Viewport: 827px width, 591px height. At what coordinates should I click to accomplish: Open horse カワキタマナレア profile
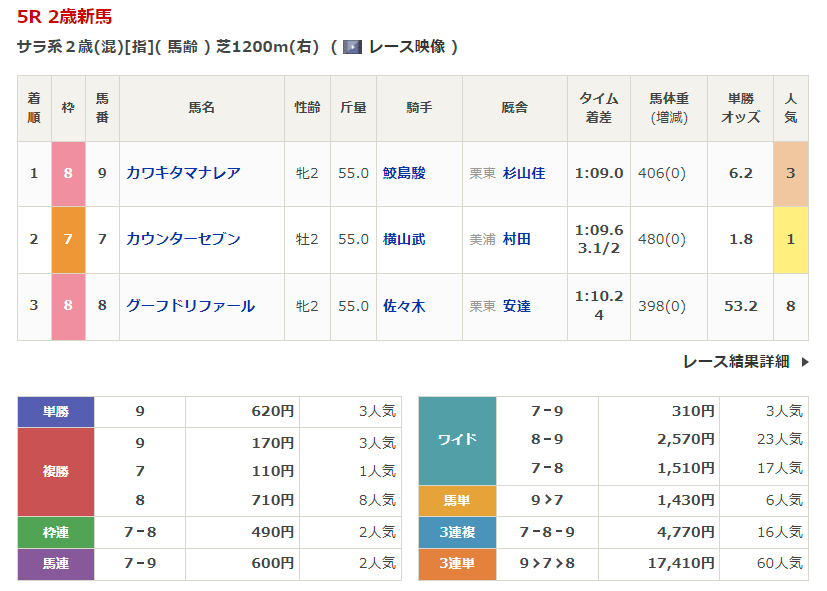point(183,173)
